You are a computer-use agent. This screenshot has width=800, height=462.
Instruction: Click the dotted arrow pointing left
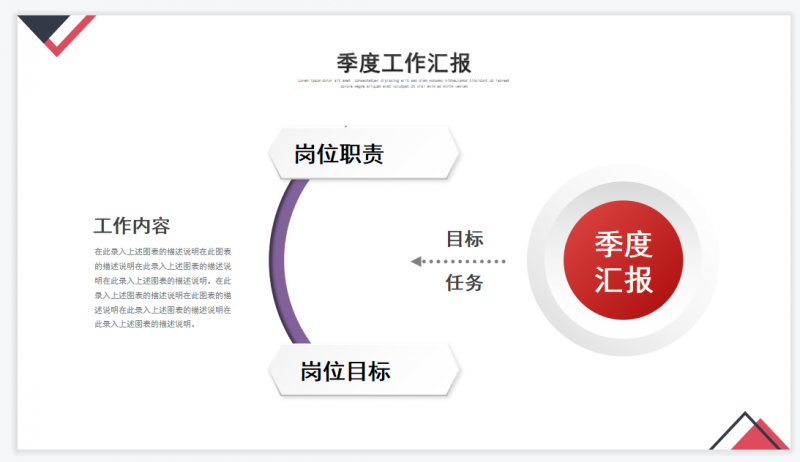458,262
